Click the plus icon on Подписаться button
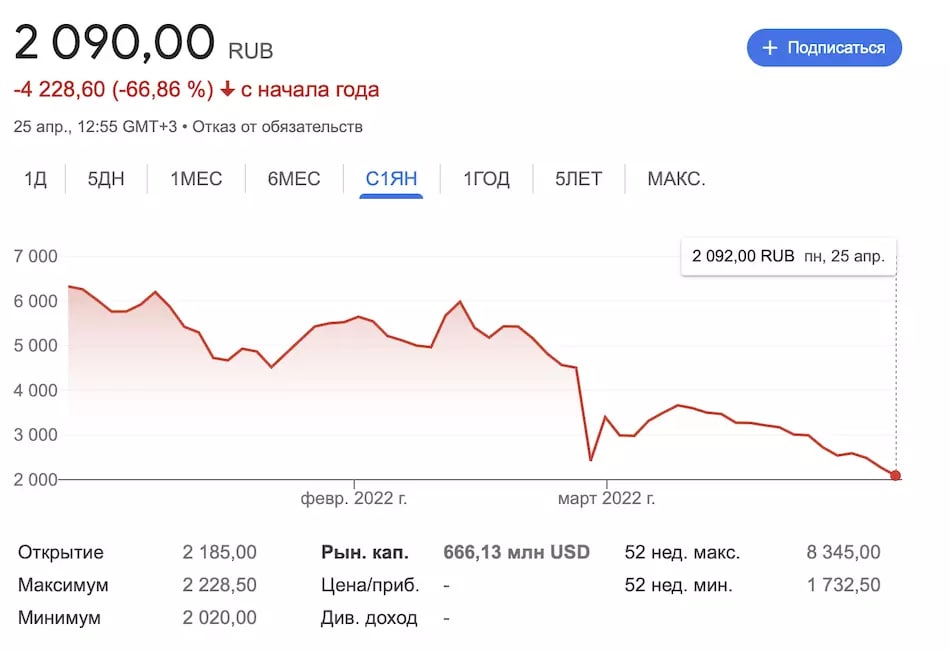Screen dimensions: 950x650 tap(769, 47)
